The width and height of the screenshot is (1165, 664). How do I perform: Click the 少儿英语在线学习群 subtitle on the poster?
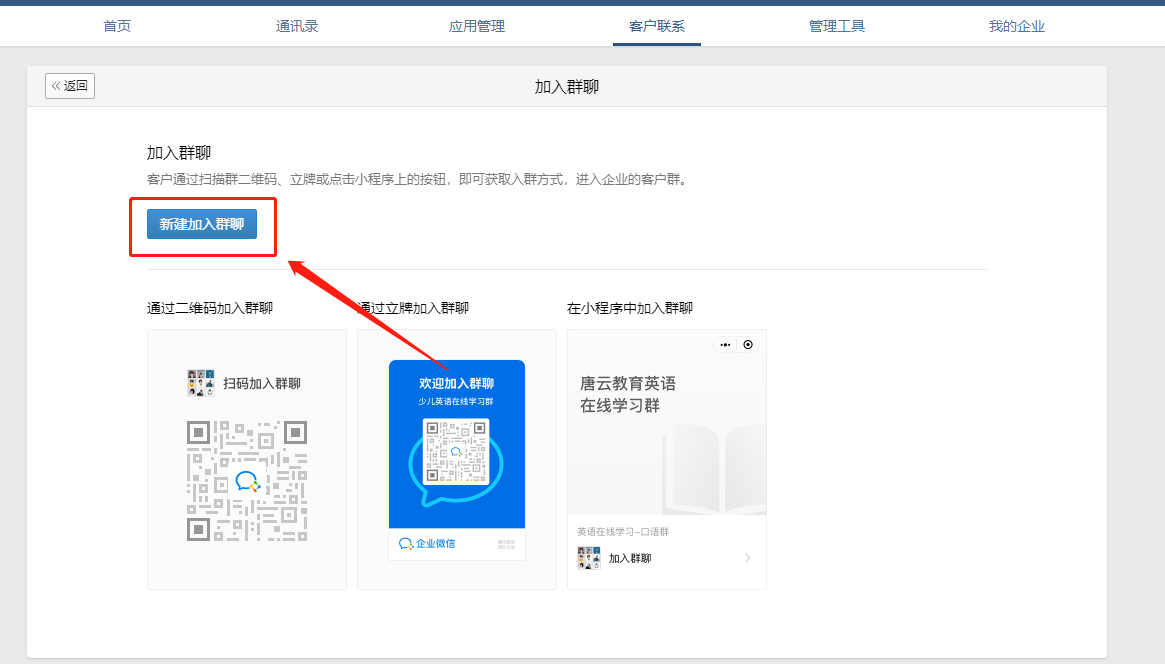tap(455, 402)
